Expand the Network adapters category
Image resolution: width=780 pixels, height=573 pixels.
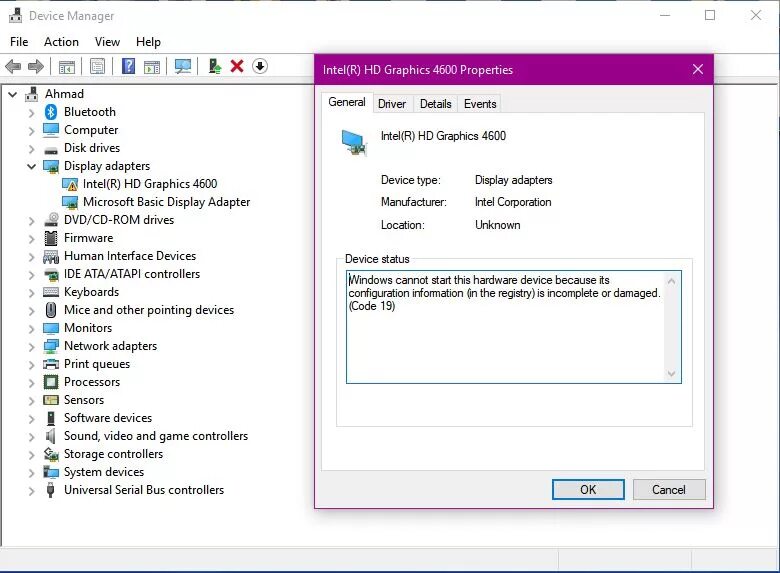(31, 347)
